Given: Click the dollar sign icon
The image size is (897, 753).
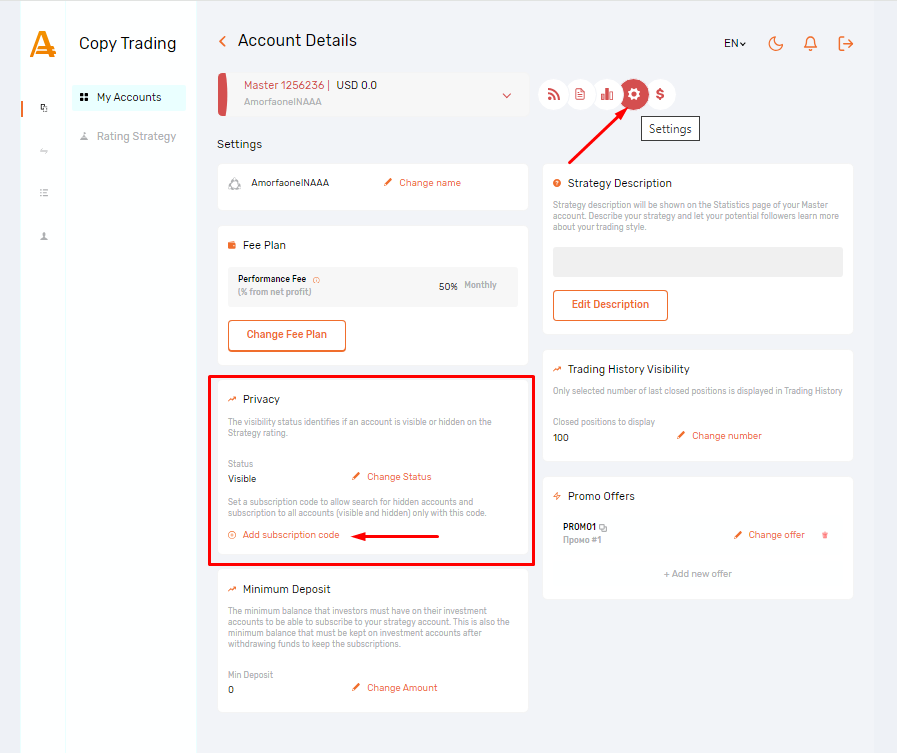Looking at the screenshot, I should (660, 95).
